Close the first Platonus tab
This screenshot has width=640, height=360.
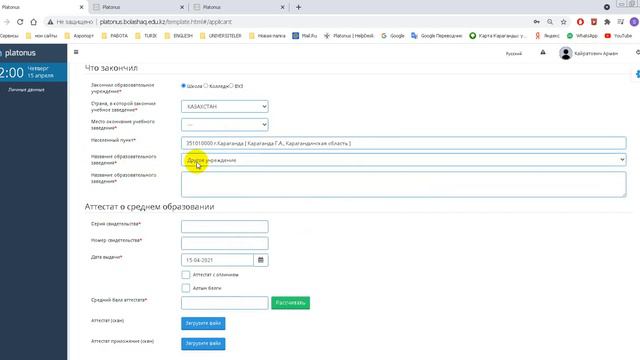tap(81, 7)
